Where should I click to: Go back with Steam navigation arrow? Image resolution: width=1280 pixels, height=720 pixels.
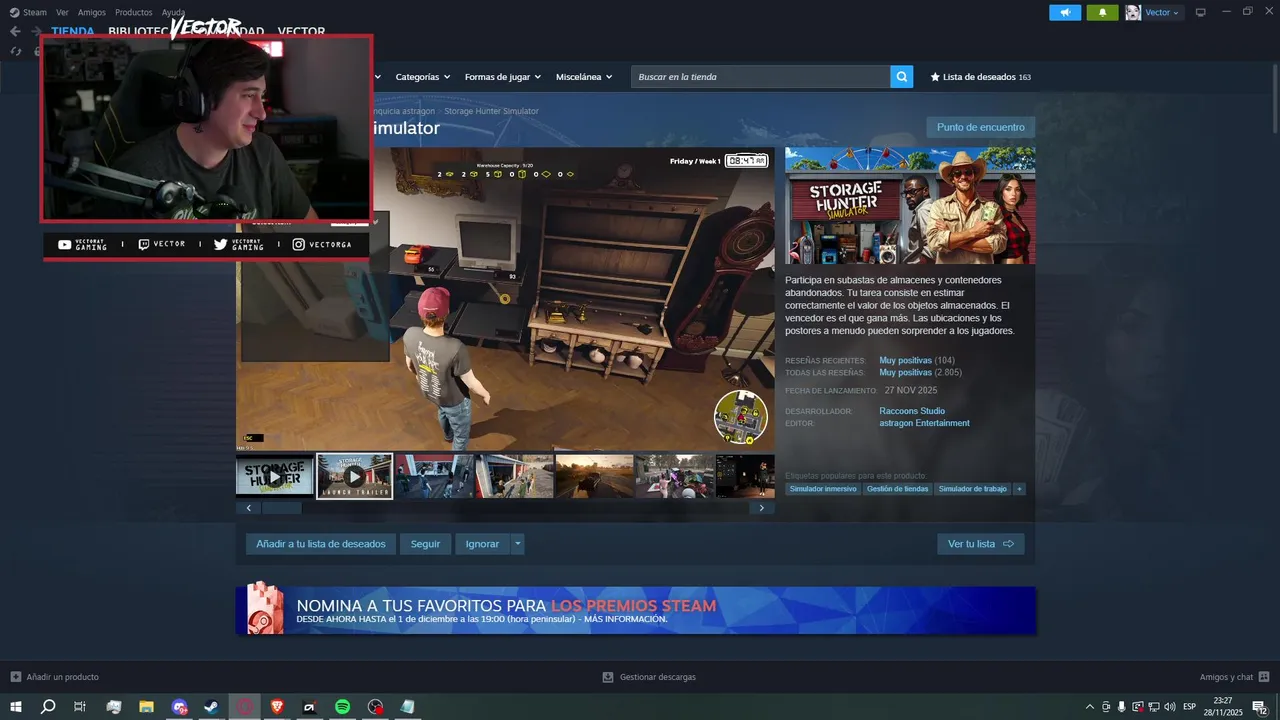[x=15, y=31]
